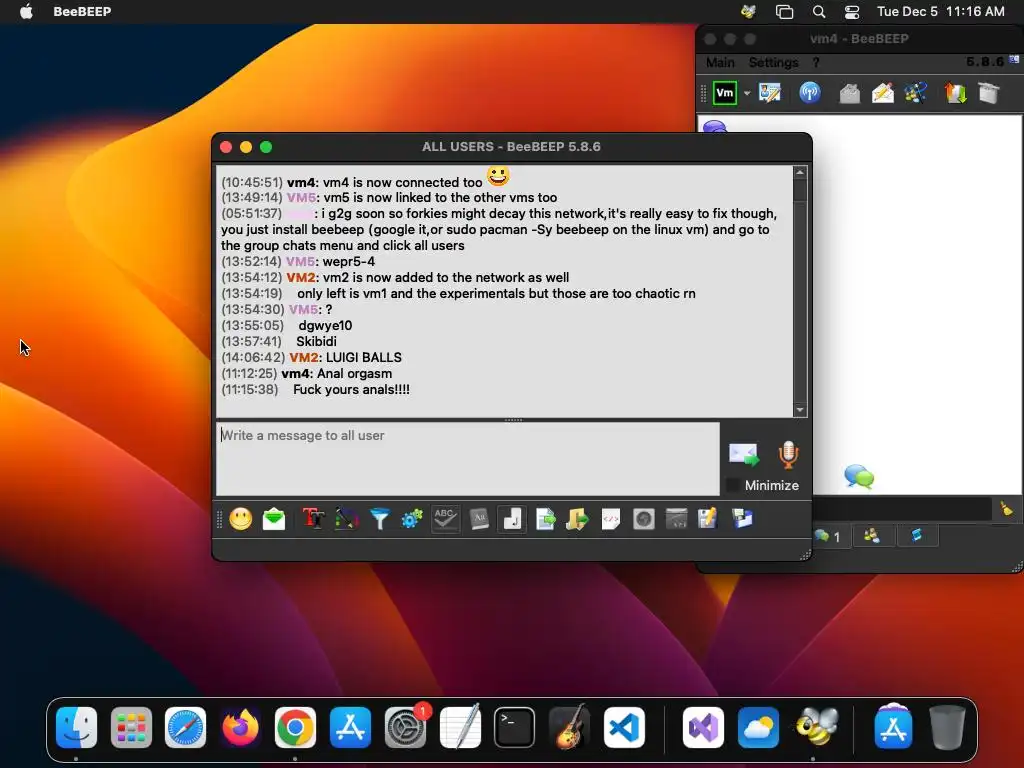Click the blue broadcast antenna icon
1024x768 pixels.
[810, 93]
